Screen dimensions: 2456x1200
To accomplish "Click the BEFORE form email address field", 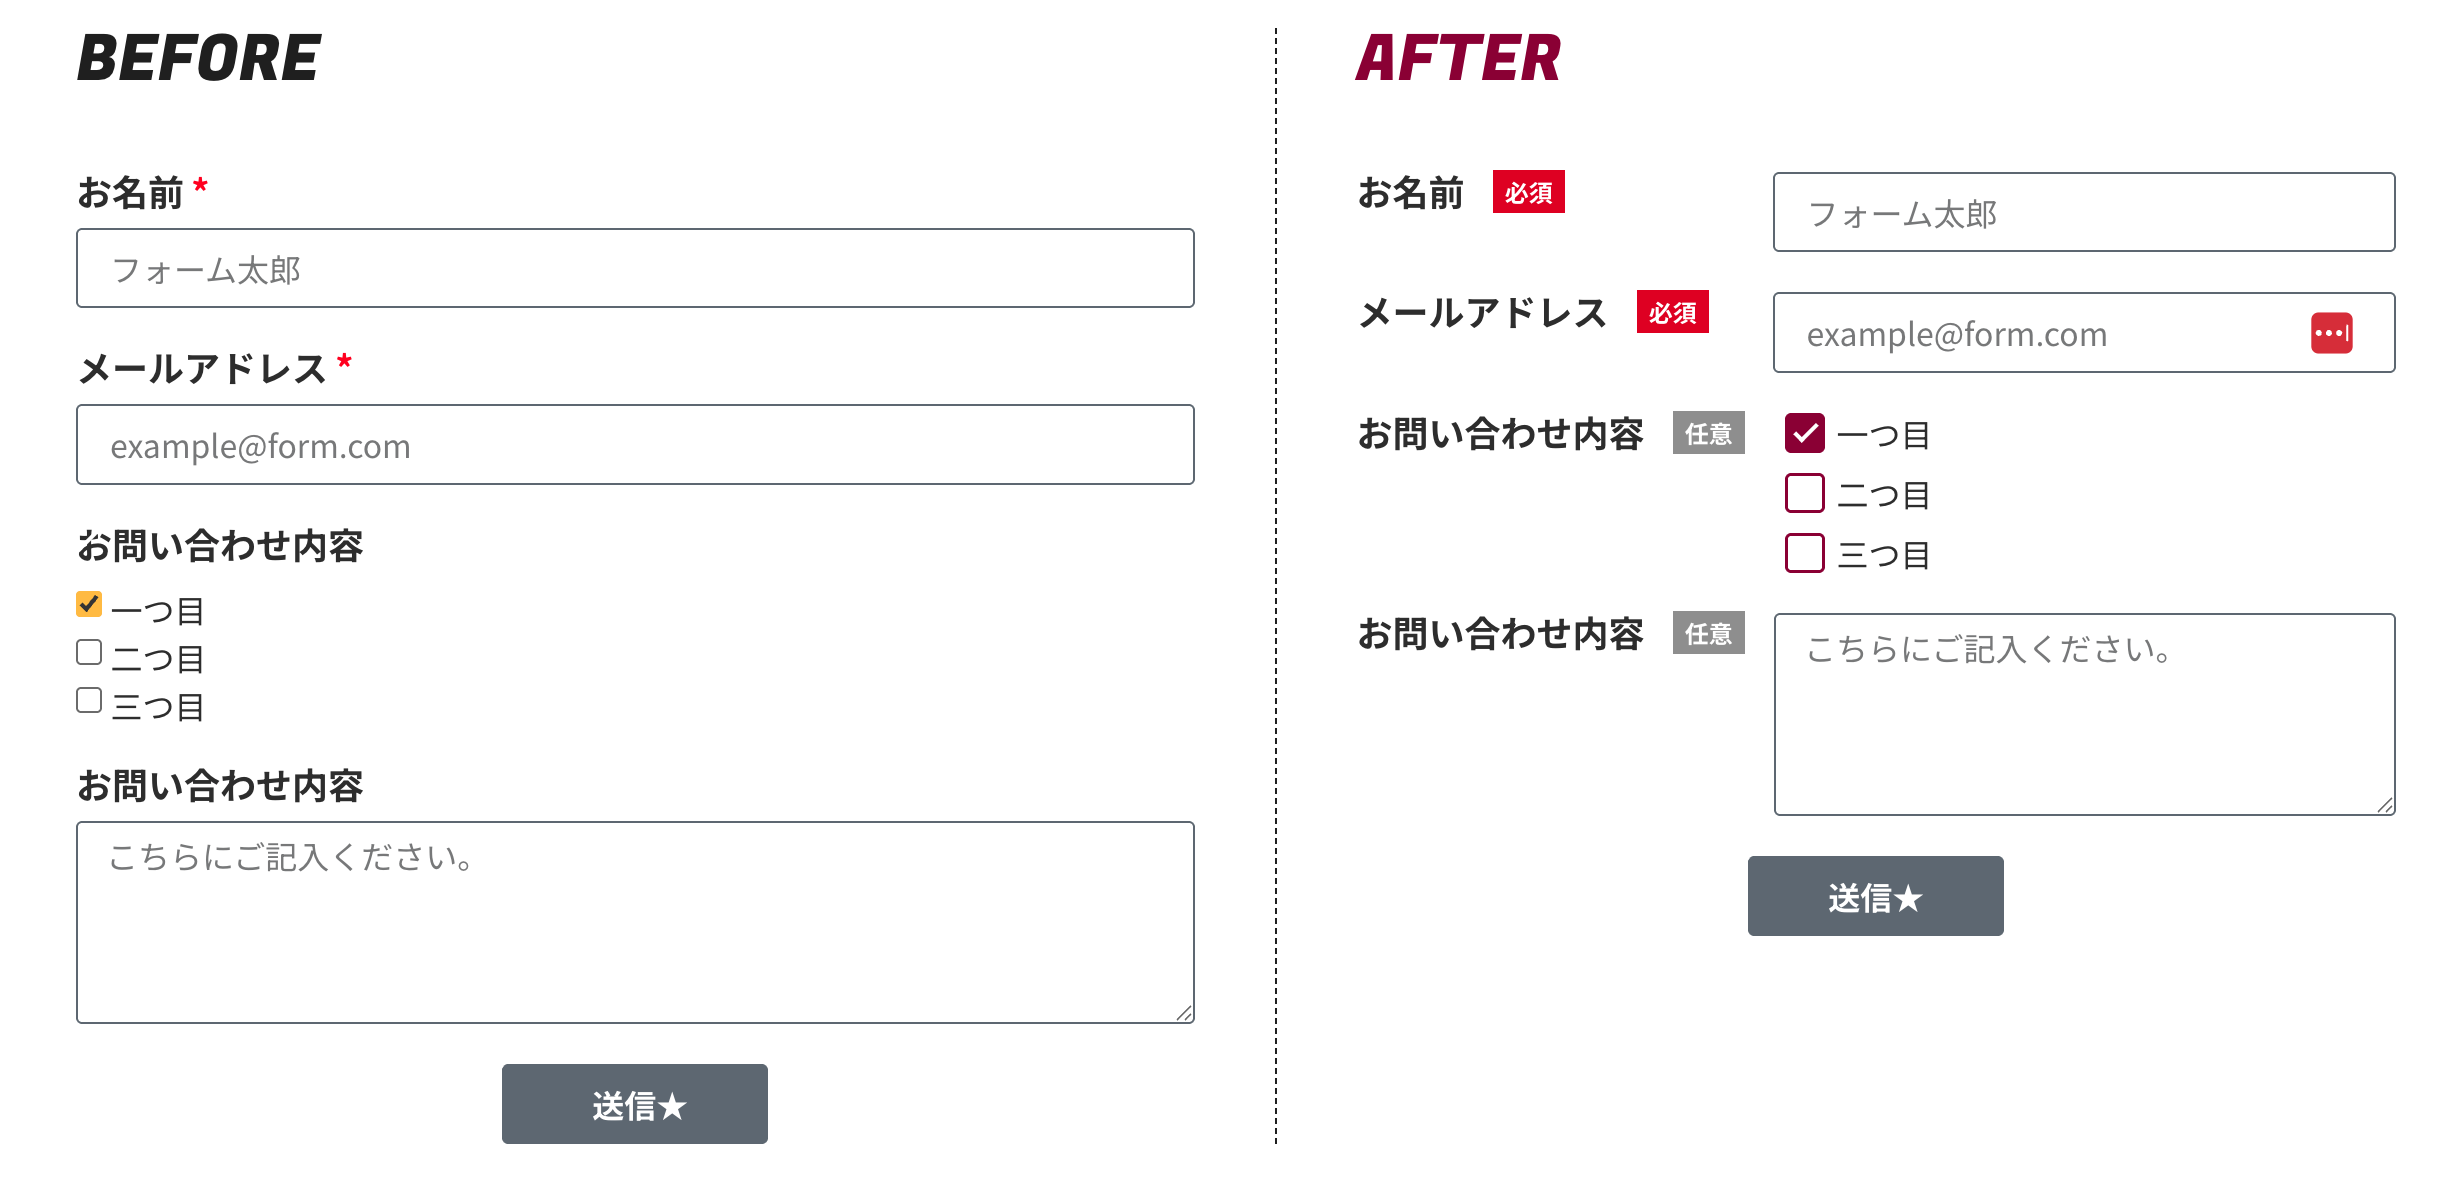I will (635, 445).
